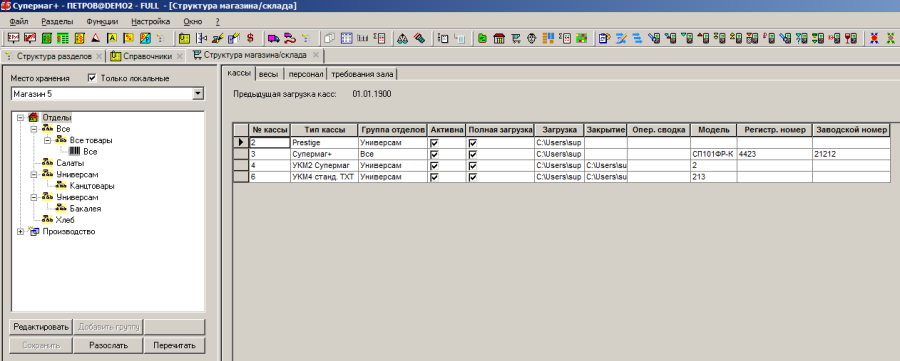This screenshot has width=900, height=361.
Task: Toggle Полная загрузка for Prestige row
Action: coord(473,142)
